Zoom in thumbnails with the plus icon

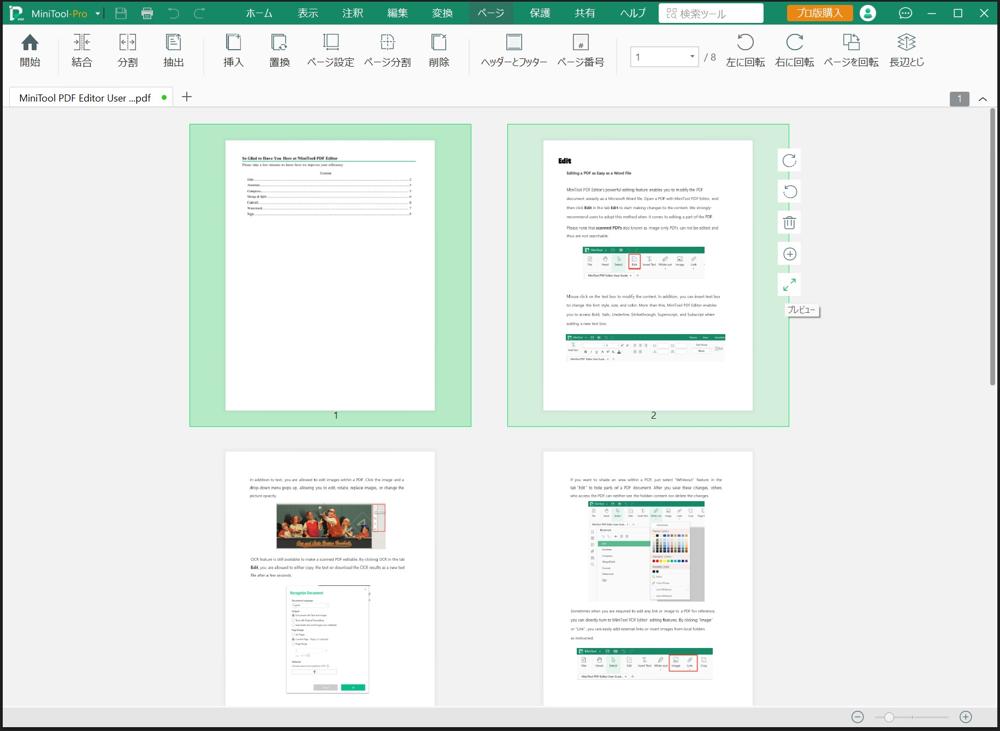(966, 717)
